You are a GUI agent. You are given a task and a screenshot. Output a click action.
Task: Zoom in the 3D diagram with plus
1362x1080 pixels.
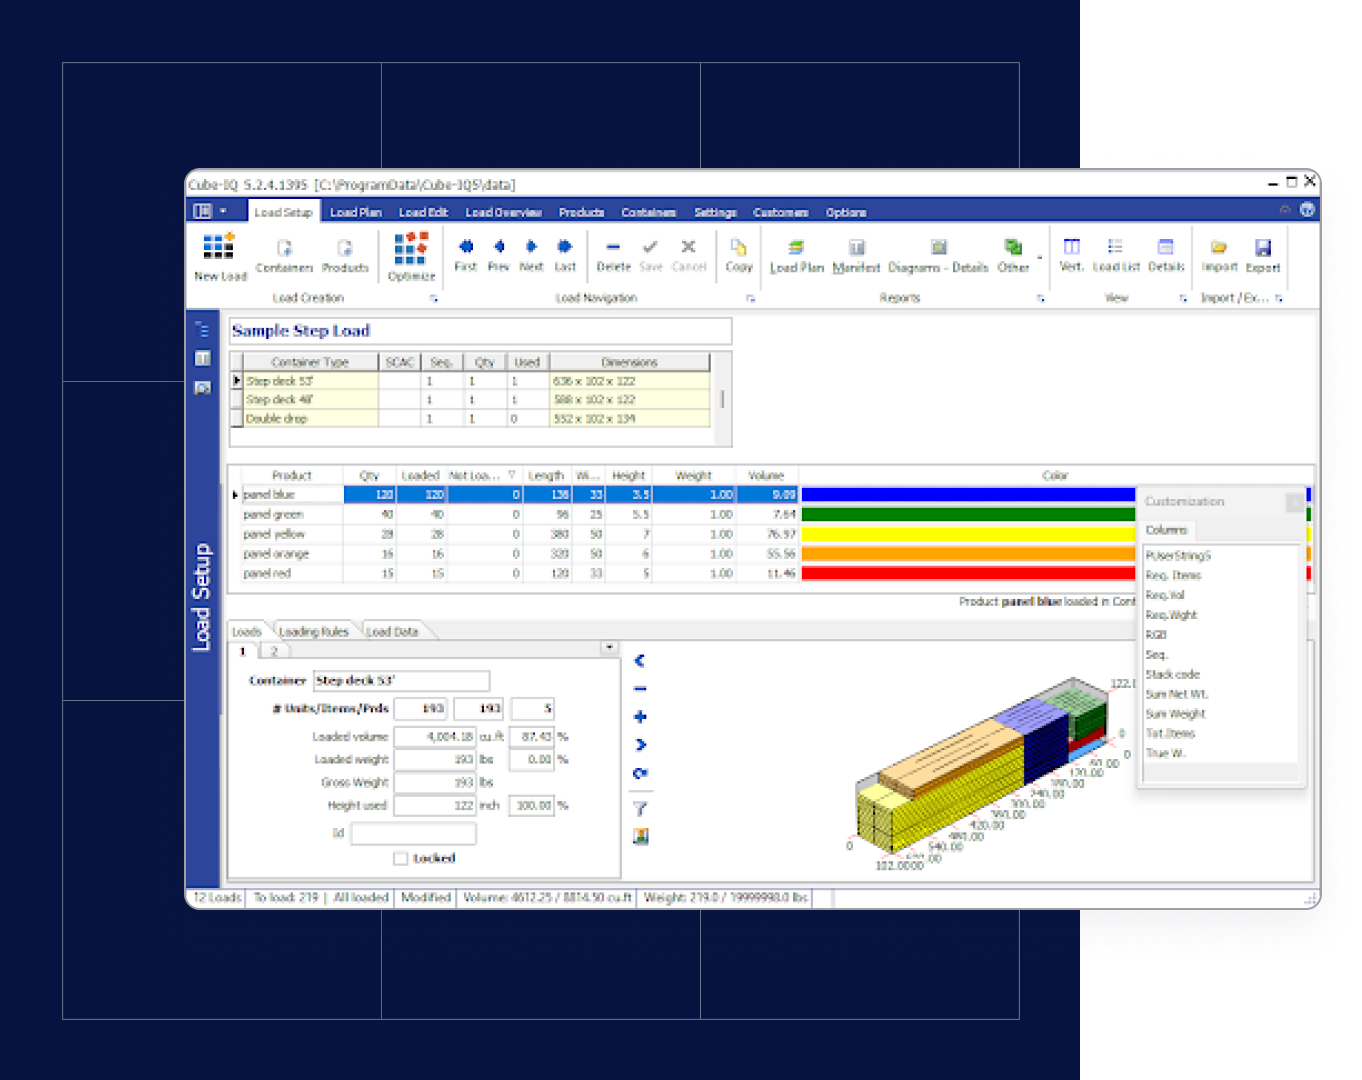[640, 717]
